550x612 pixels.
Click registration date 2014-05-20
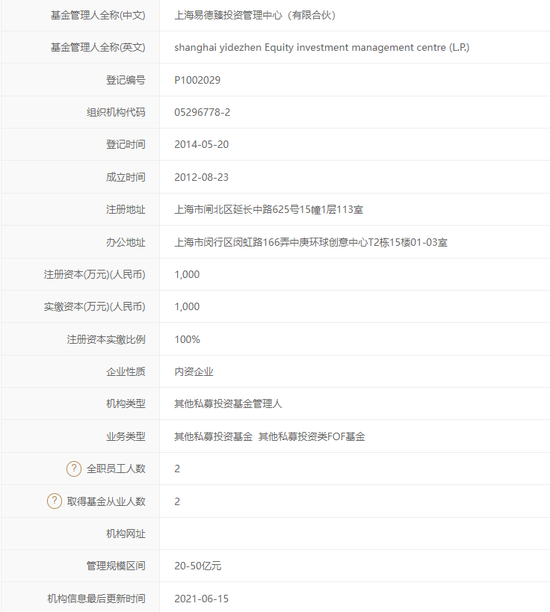[x=201, y=144]
